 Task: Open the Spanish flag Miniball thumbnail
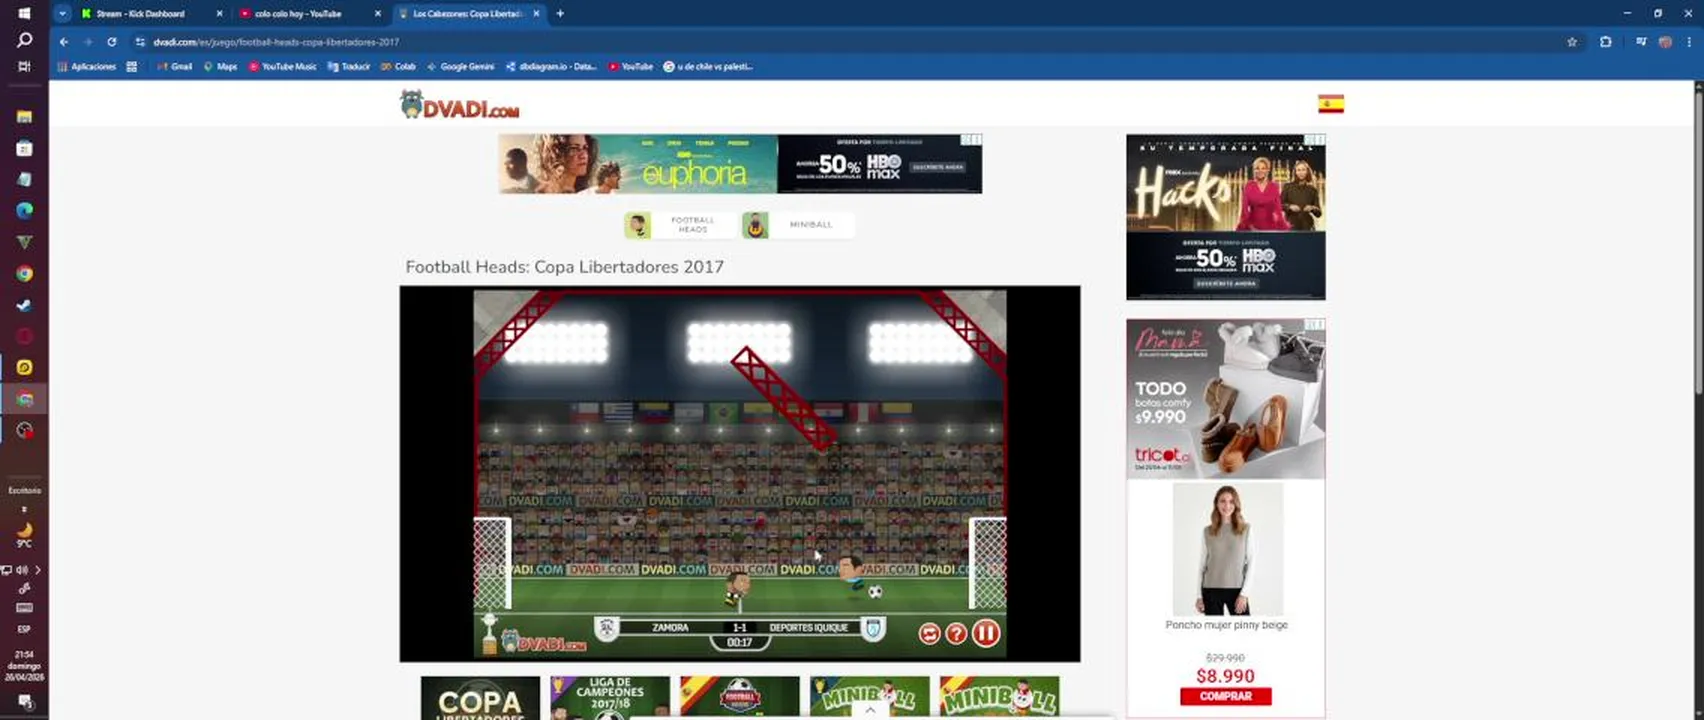coord(999,698)
